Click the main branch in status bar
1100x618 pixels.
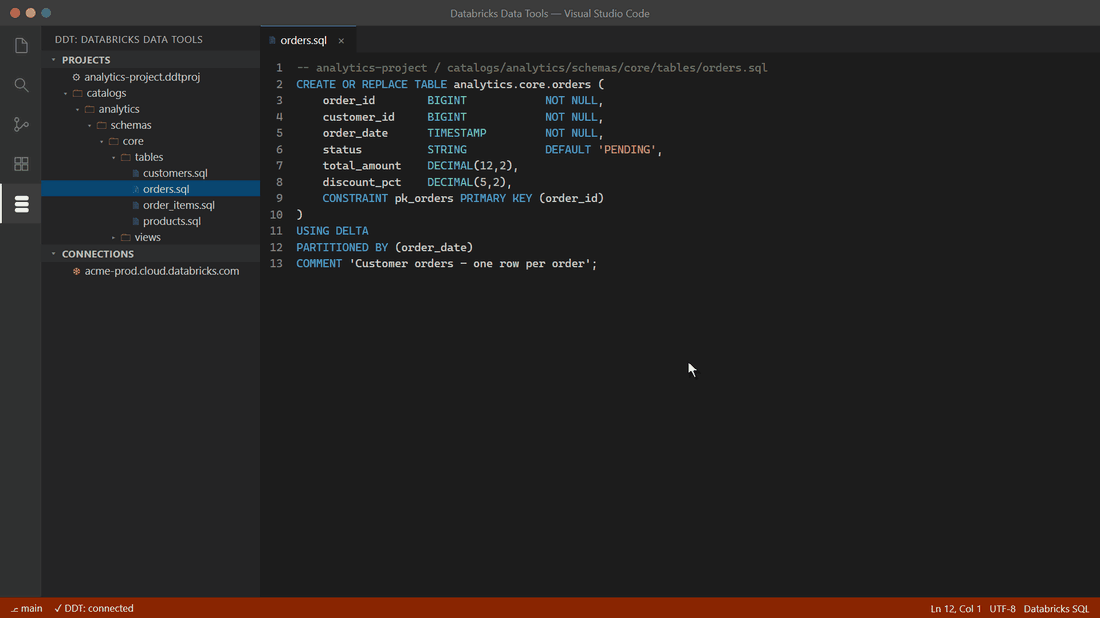pos(26,608)
